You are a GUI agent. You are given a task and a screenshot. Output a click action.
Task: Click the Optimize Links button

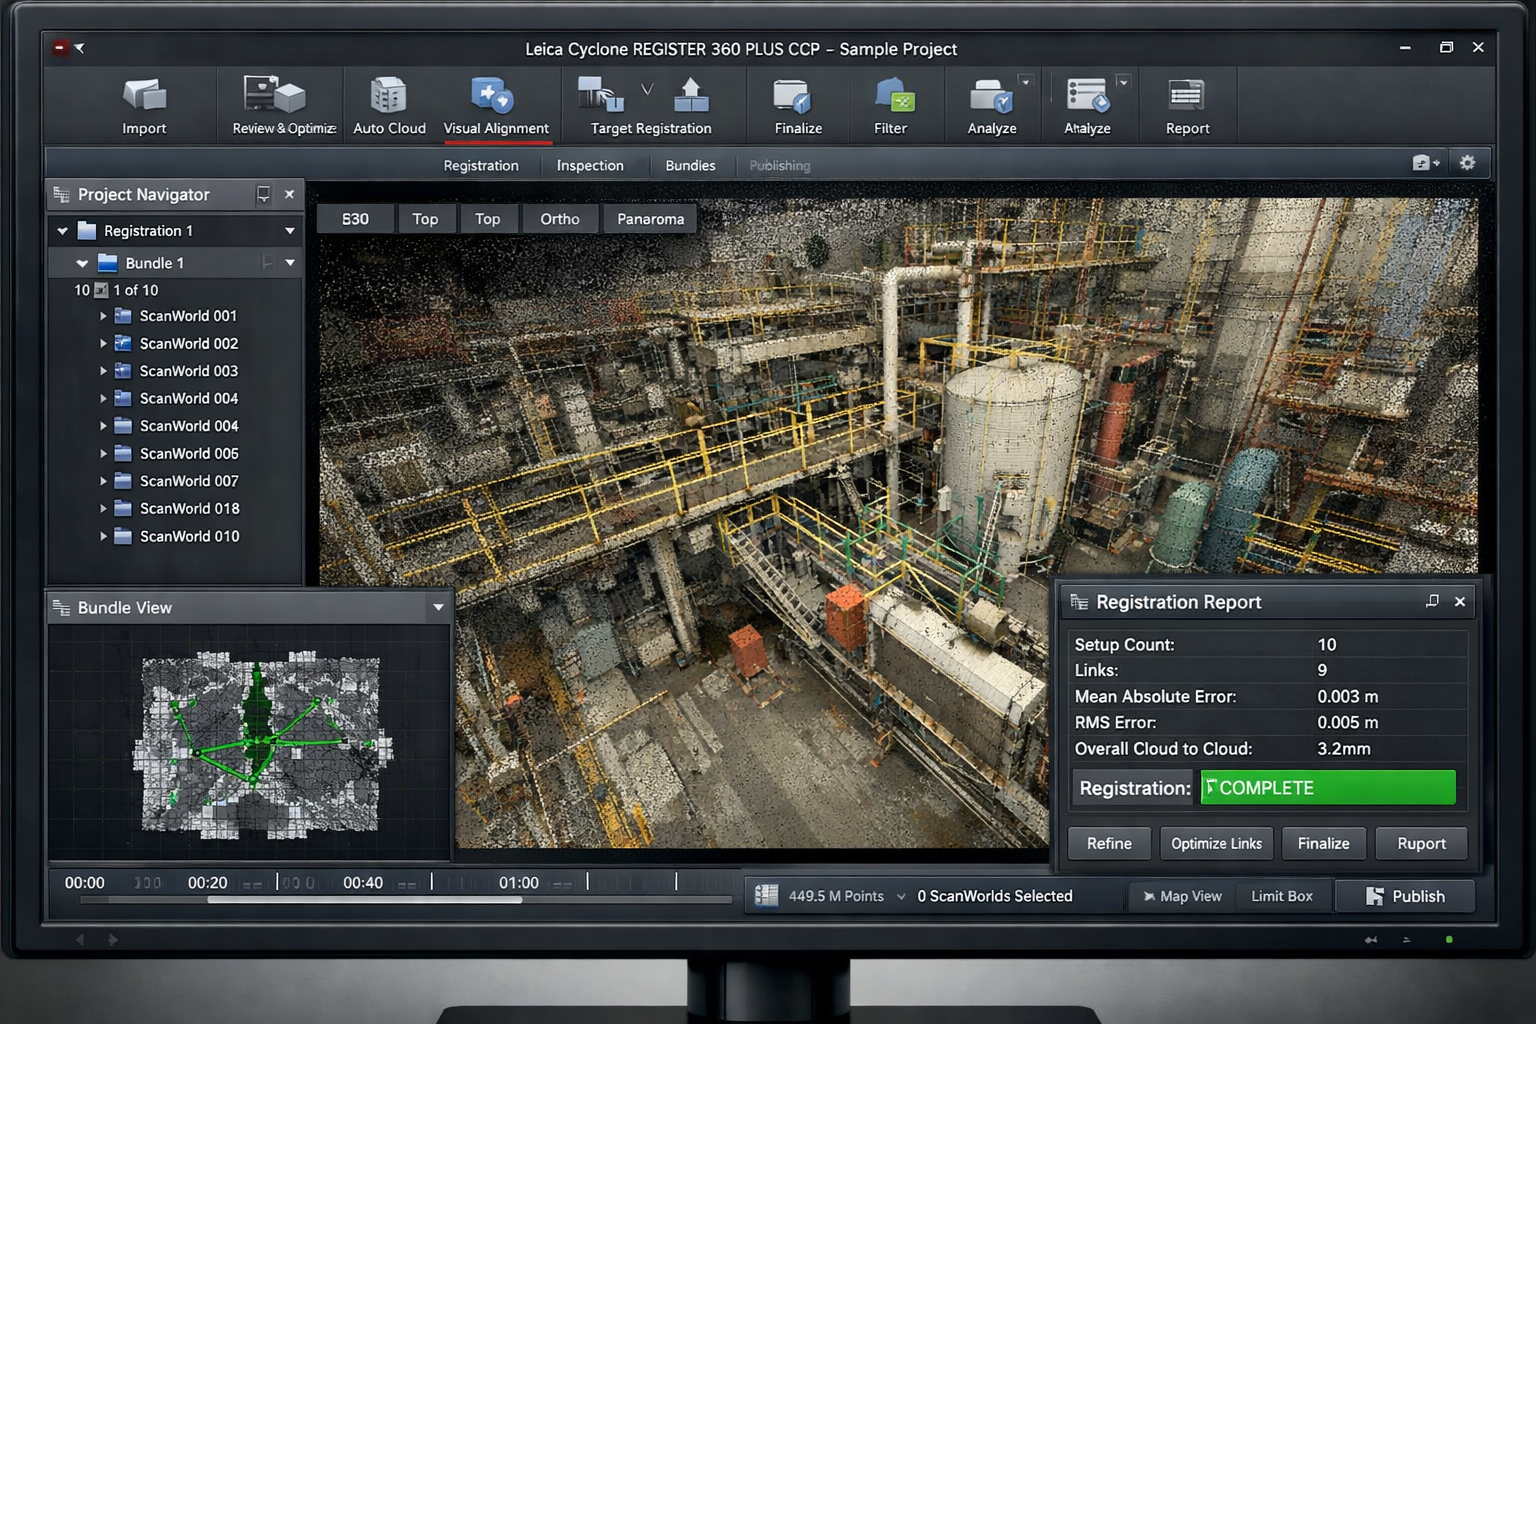tap(1216, 843)
